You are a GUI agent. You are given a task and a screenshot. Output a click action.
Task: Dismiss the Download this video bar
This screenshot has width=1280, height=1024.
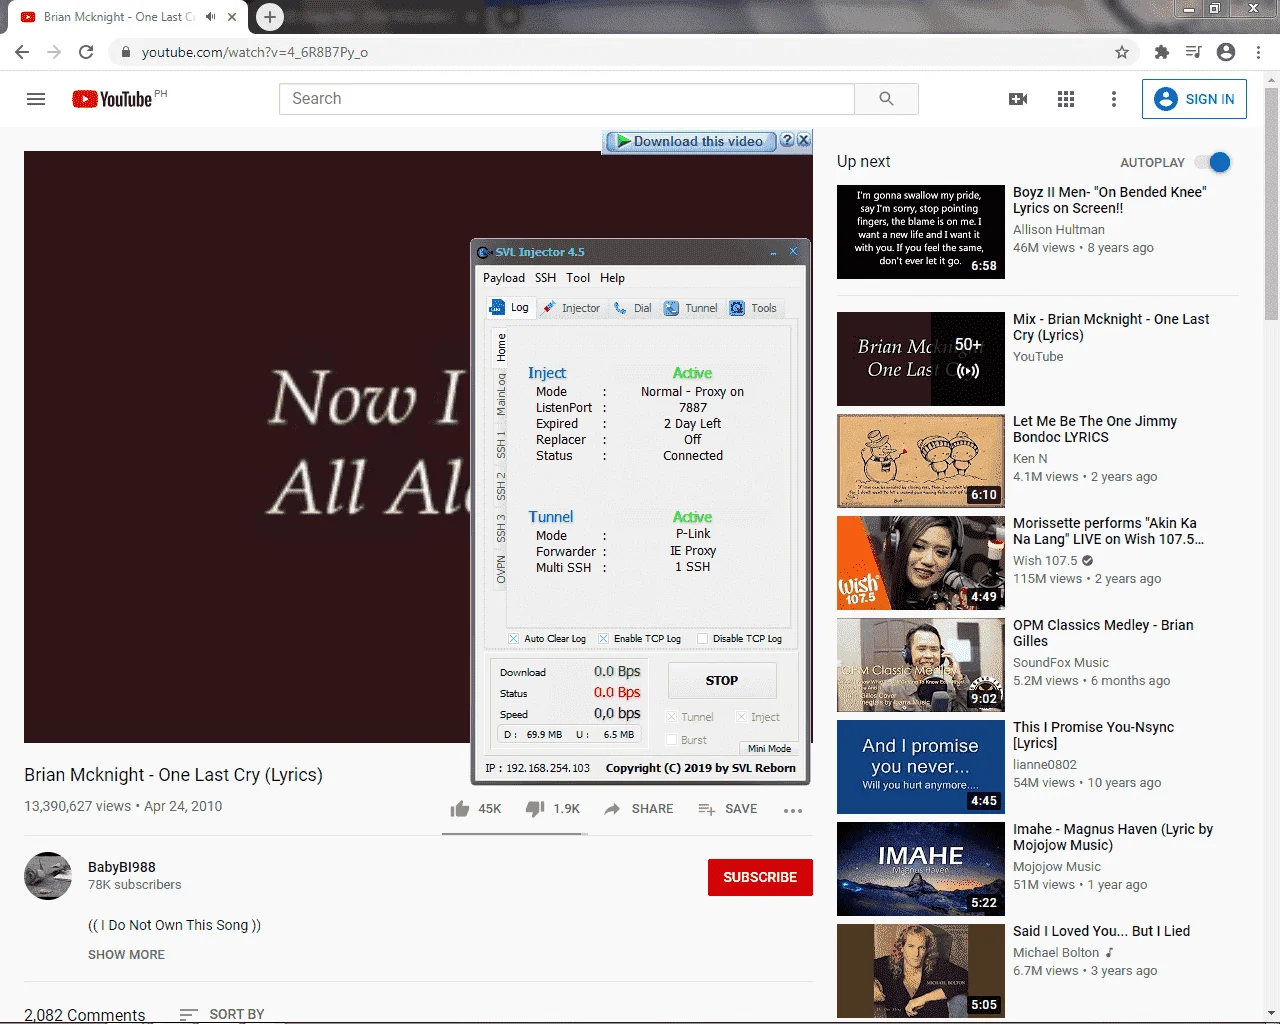click(x=803, y=141)
